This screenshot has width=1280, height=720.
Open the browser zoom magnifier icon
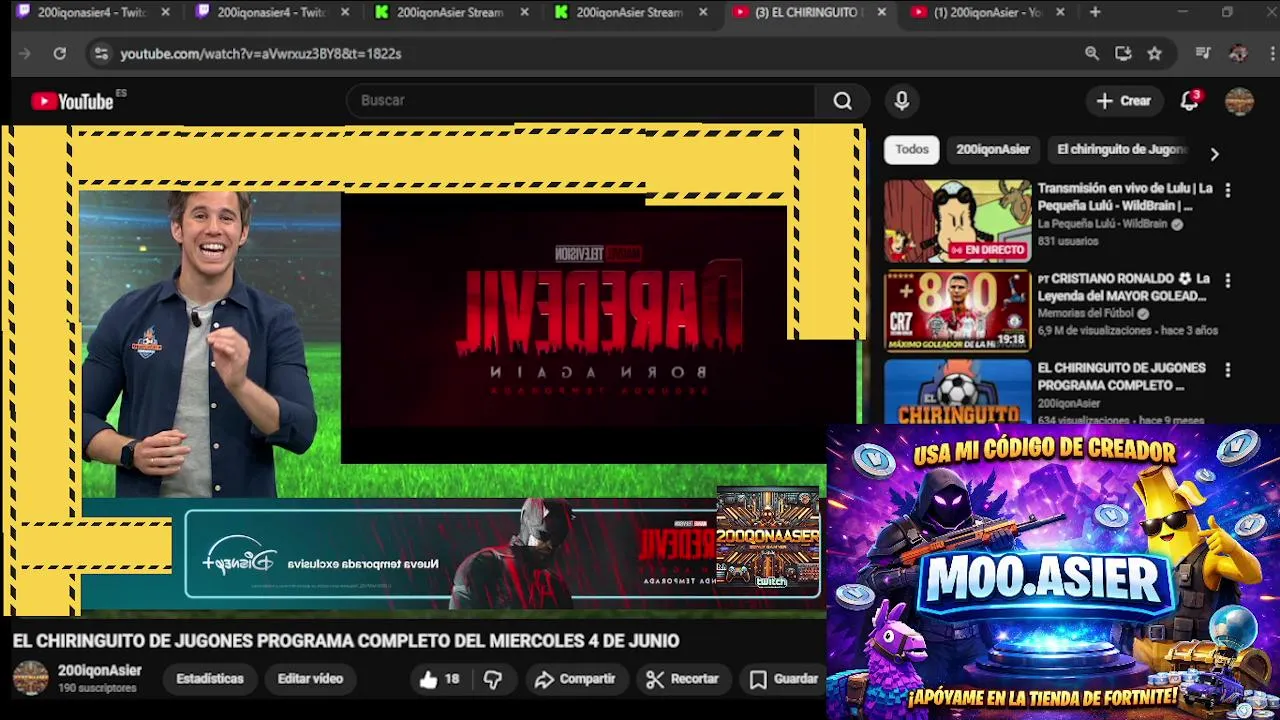click(x=1092, y=53)
